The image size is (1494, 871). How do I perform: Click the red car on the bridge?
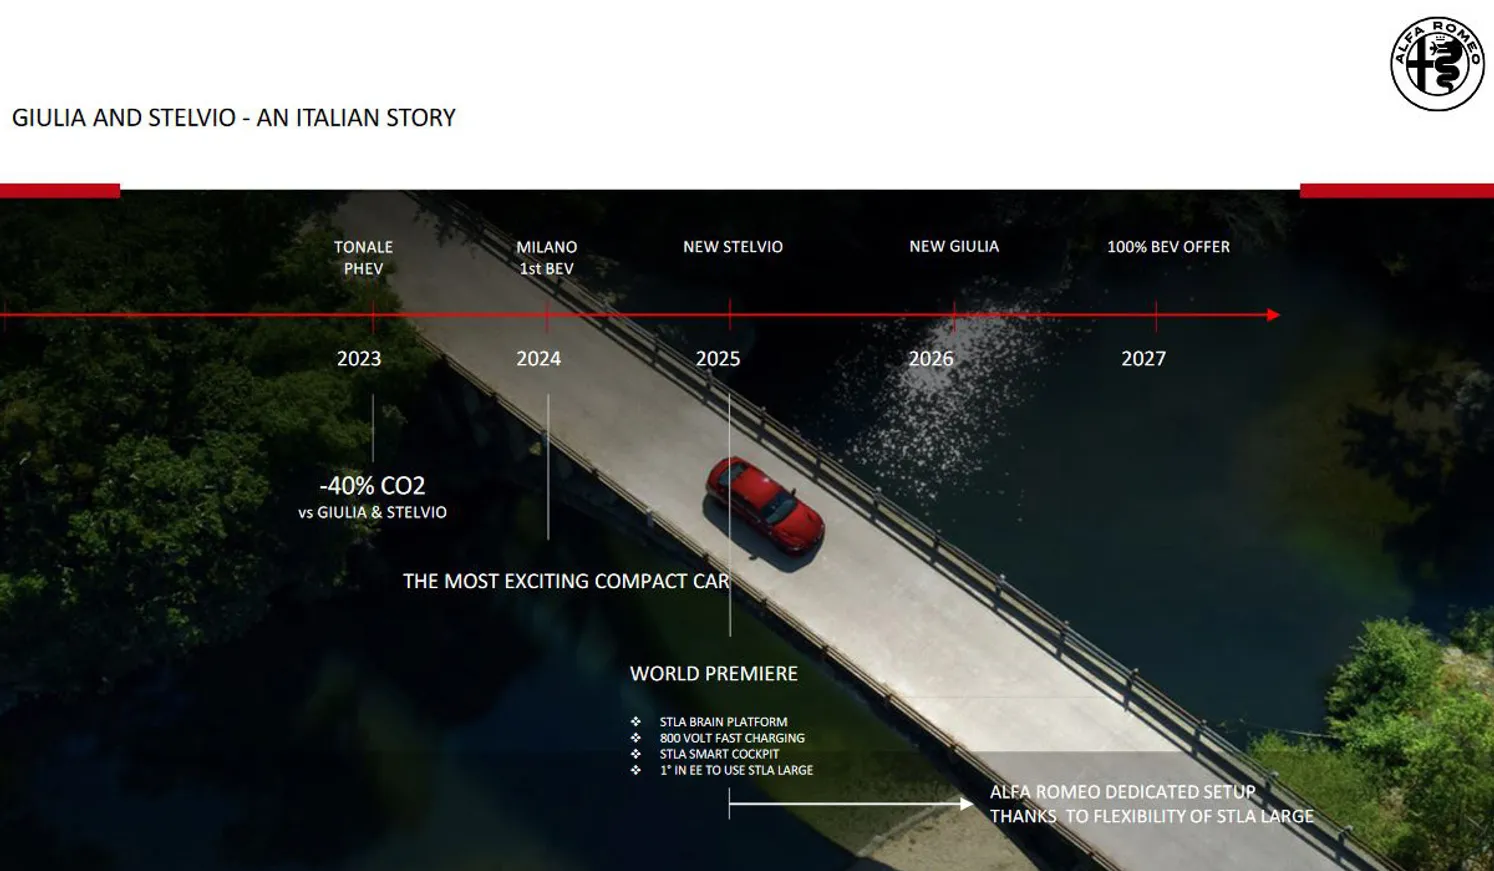tap(765, 505)
